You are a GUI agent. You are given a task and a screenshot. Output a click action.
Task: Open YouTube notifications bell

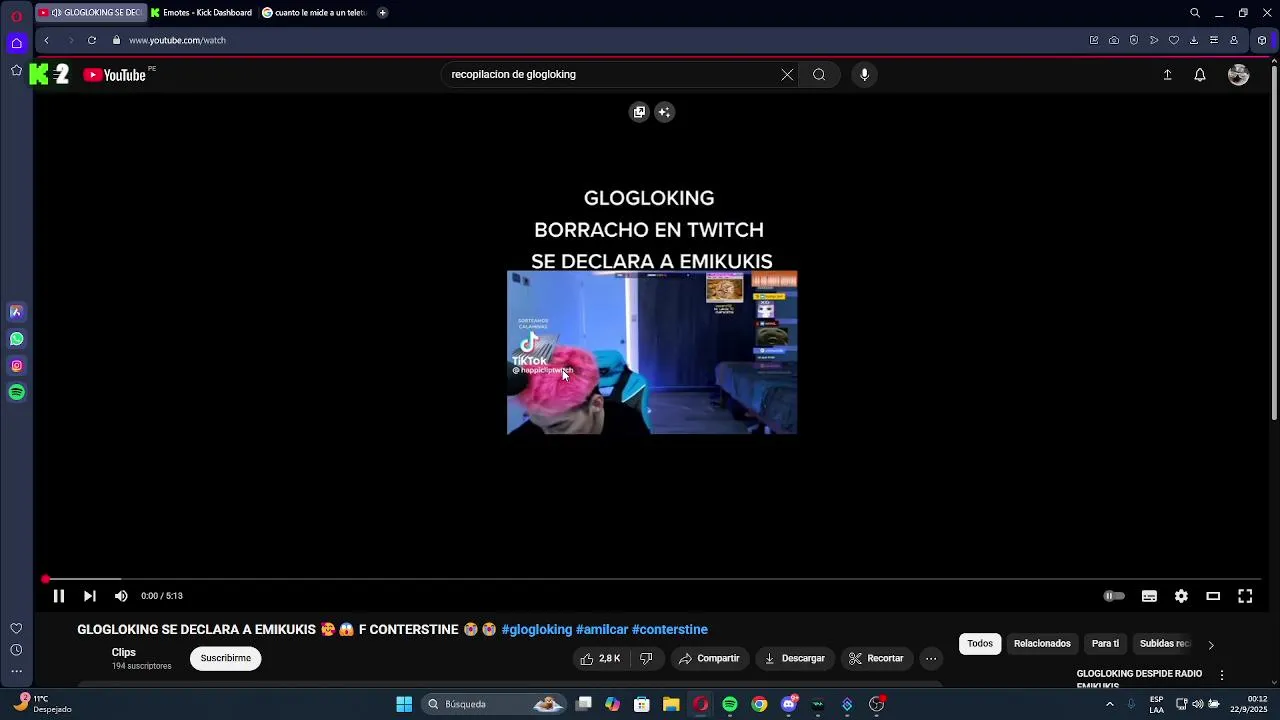1200,75
